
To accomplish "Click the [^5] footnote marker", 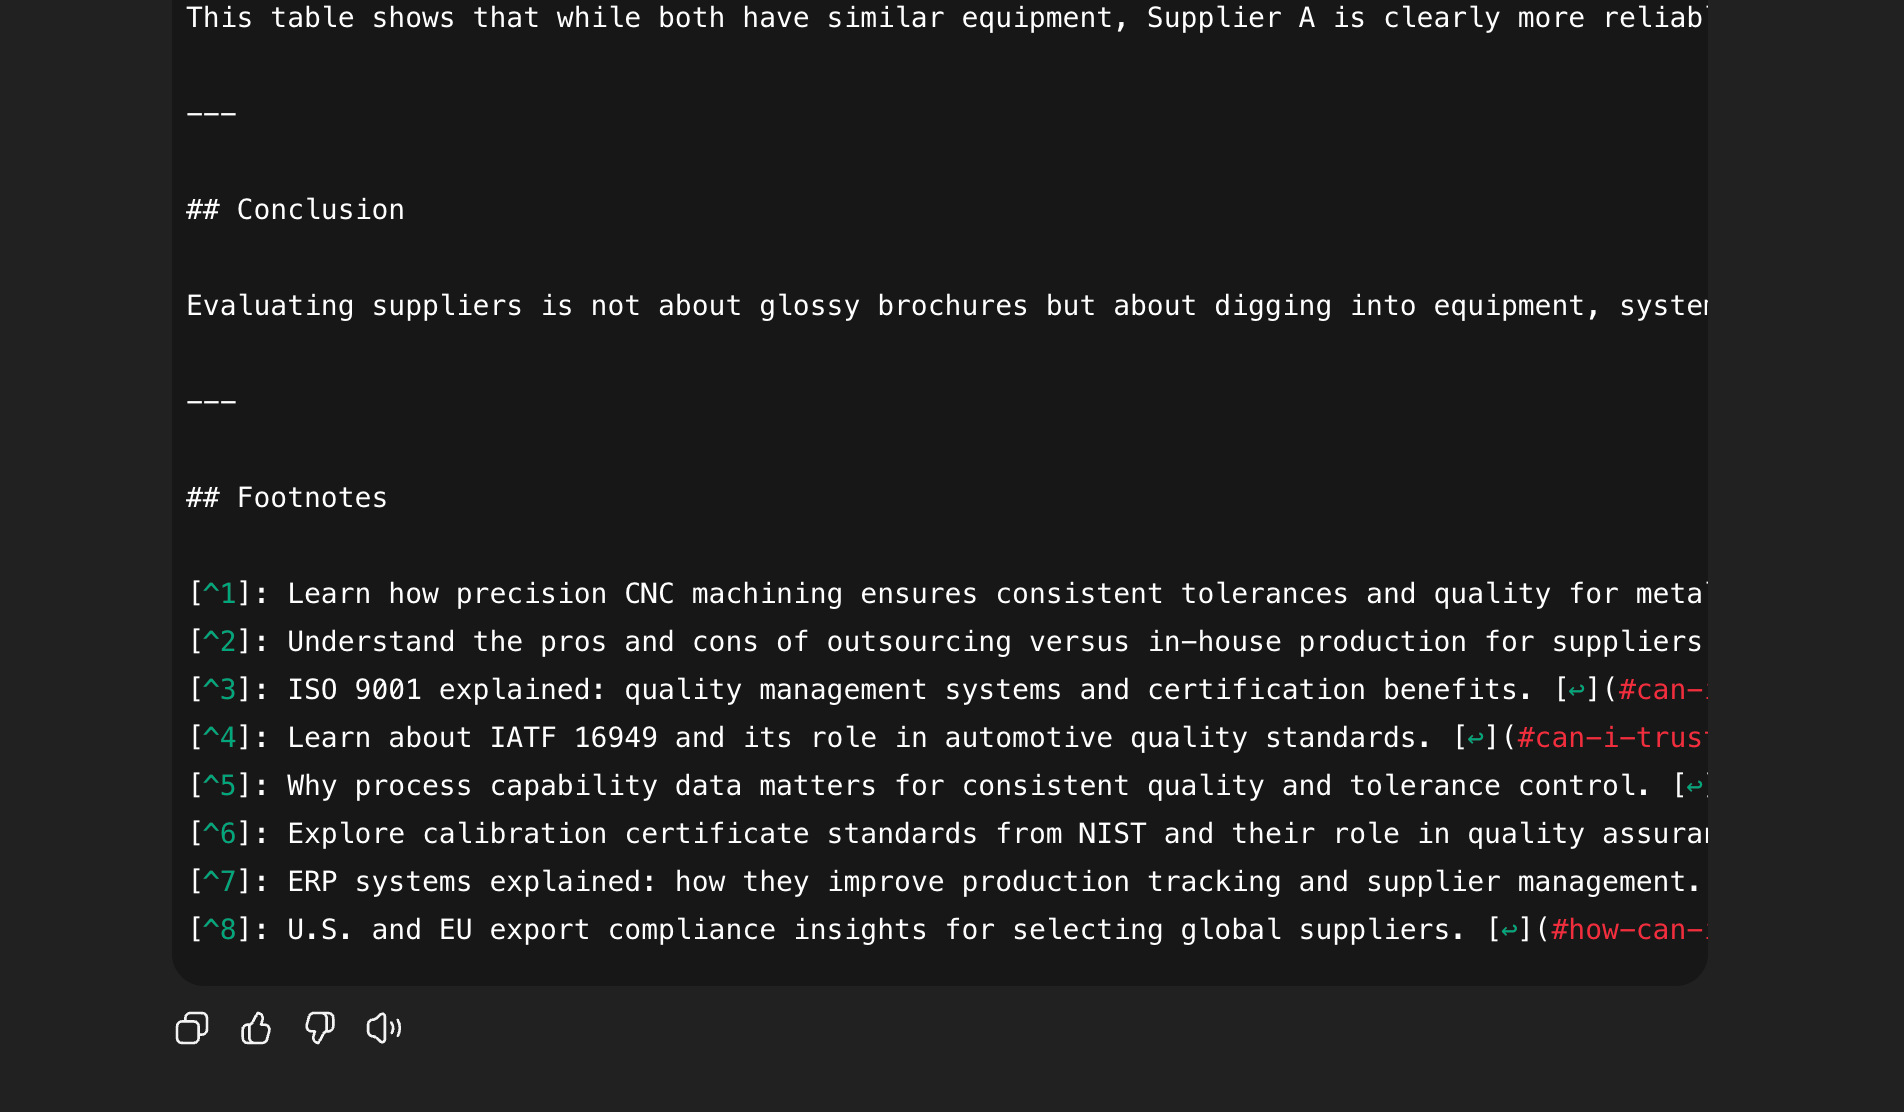I will tap(220, 786).
